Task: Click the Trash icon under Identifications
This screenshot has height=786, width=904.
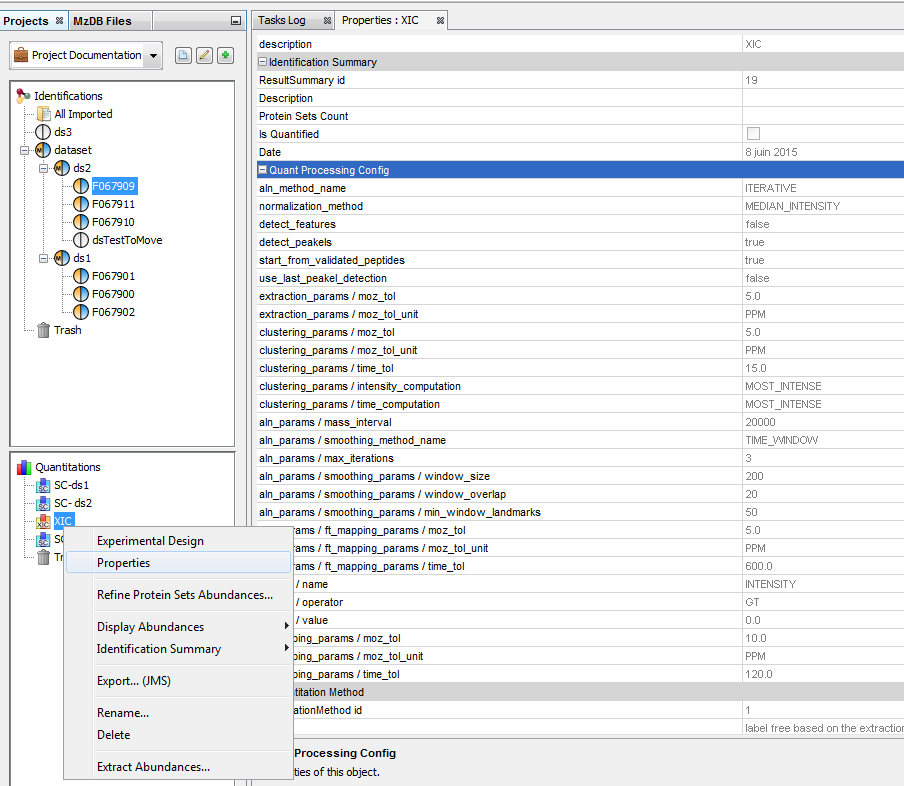Action: [x=43, y=330]
